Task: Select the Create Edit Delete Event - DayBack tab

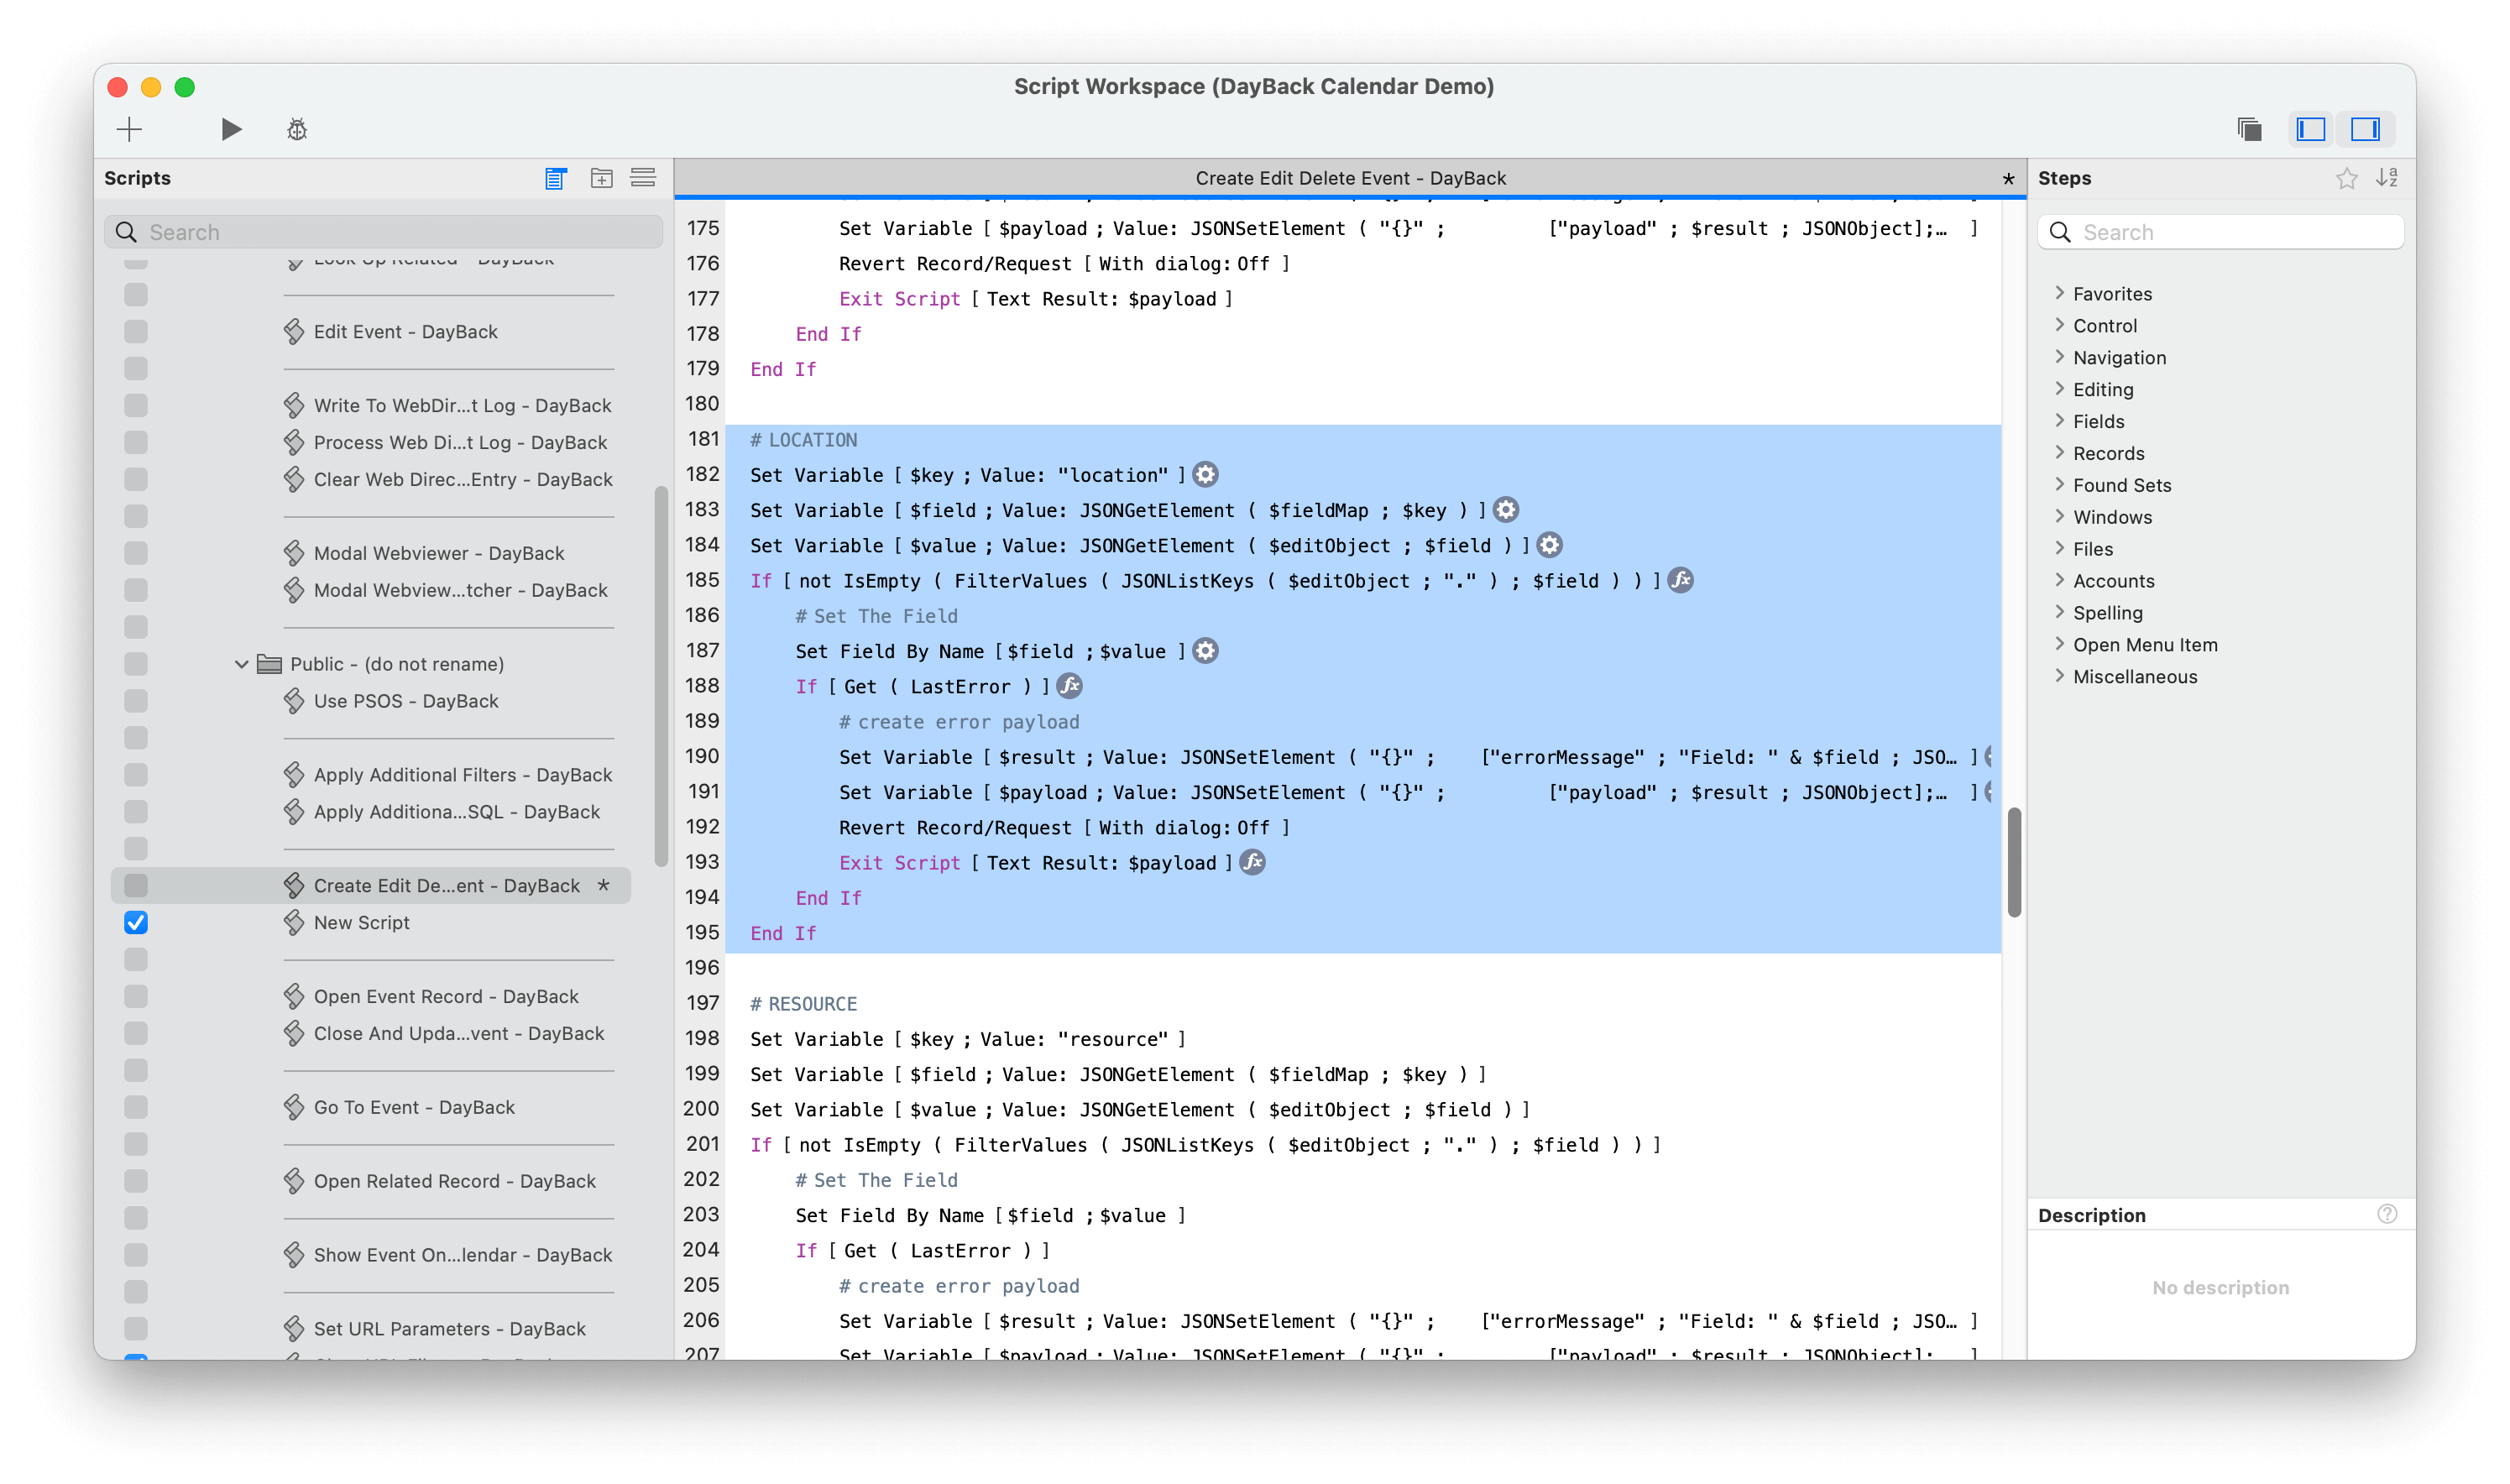Action: coord(1349,178)
